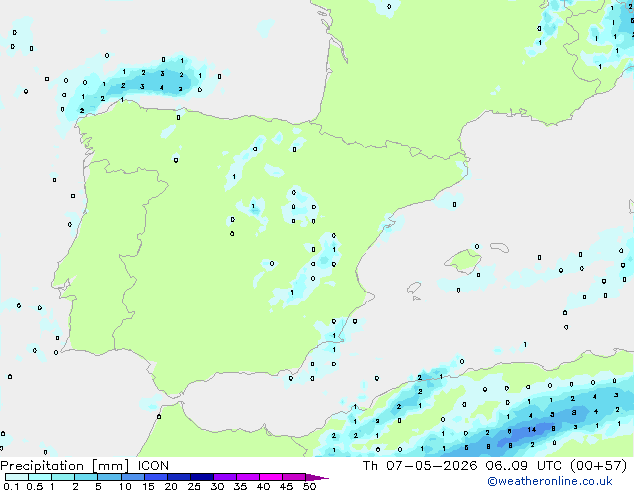Click the "14" precipitation value on the map

532,430
